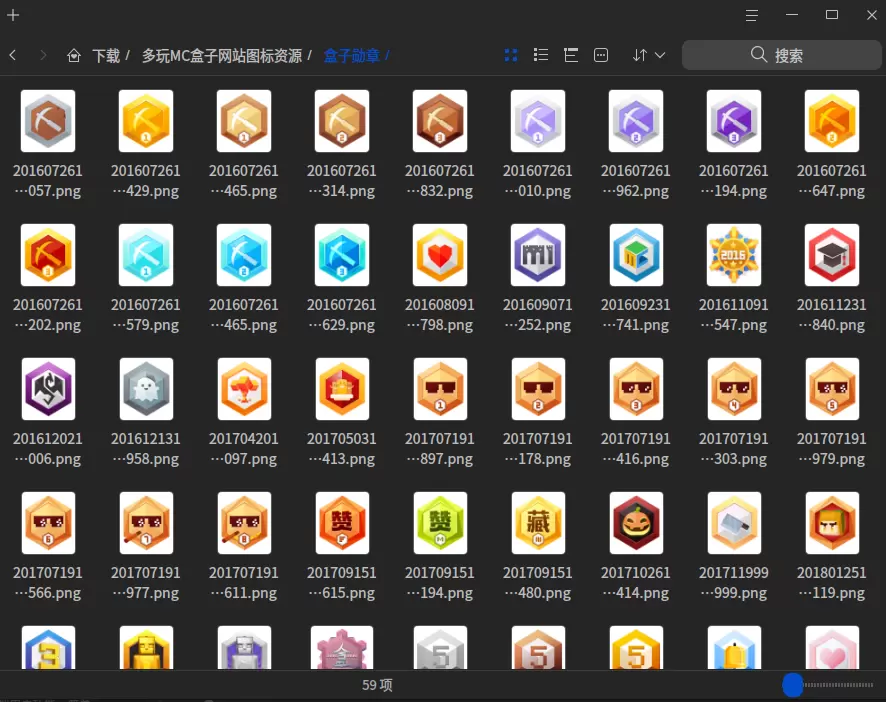Select sunglasses level 8 badge …611.png
The image size is (886, 702).
point(244,523)
